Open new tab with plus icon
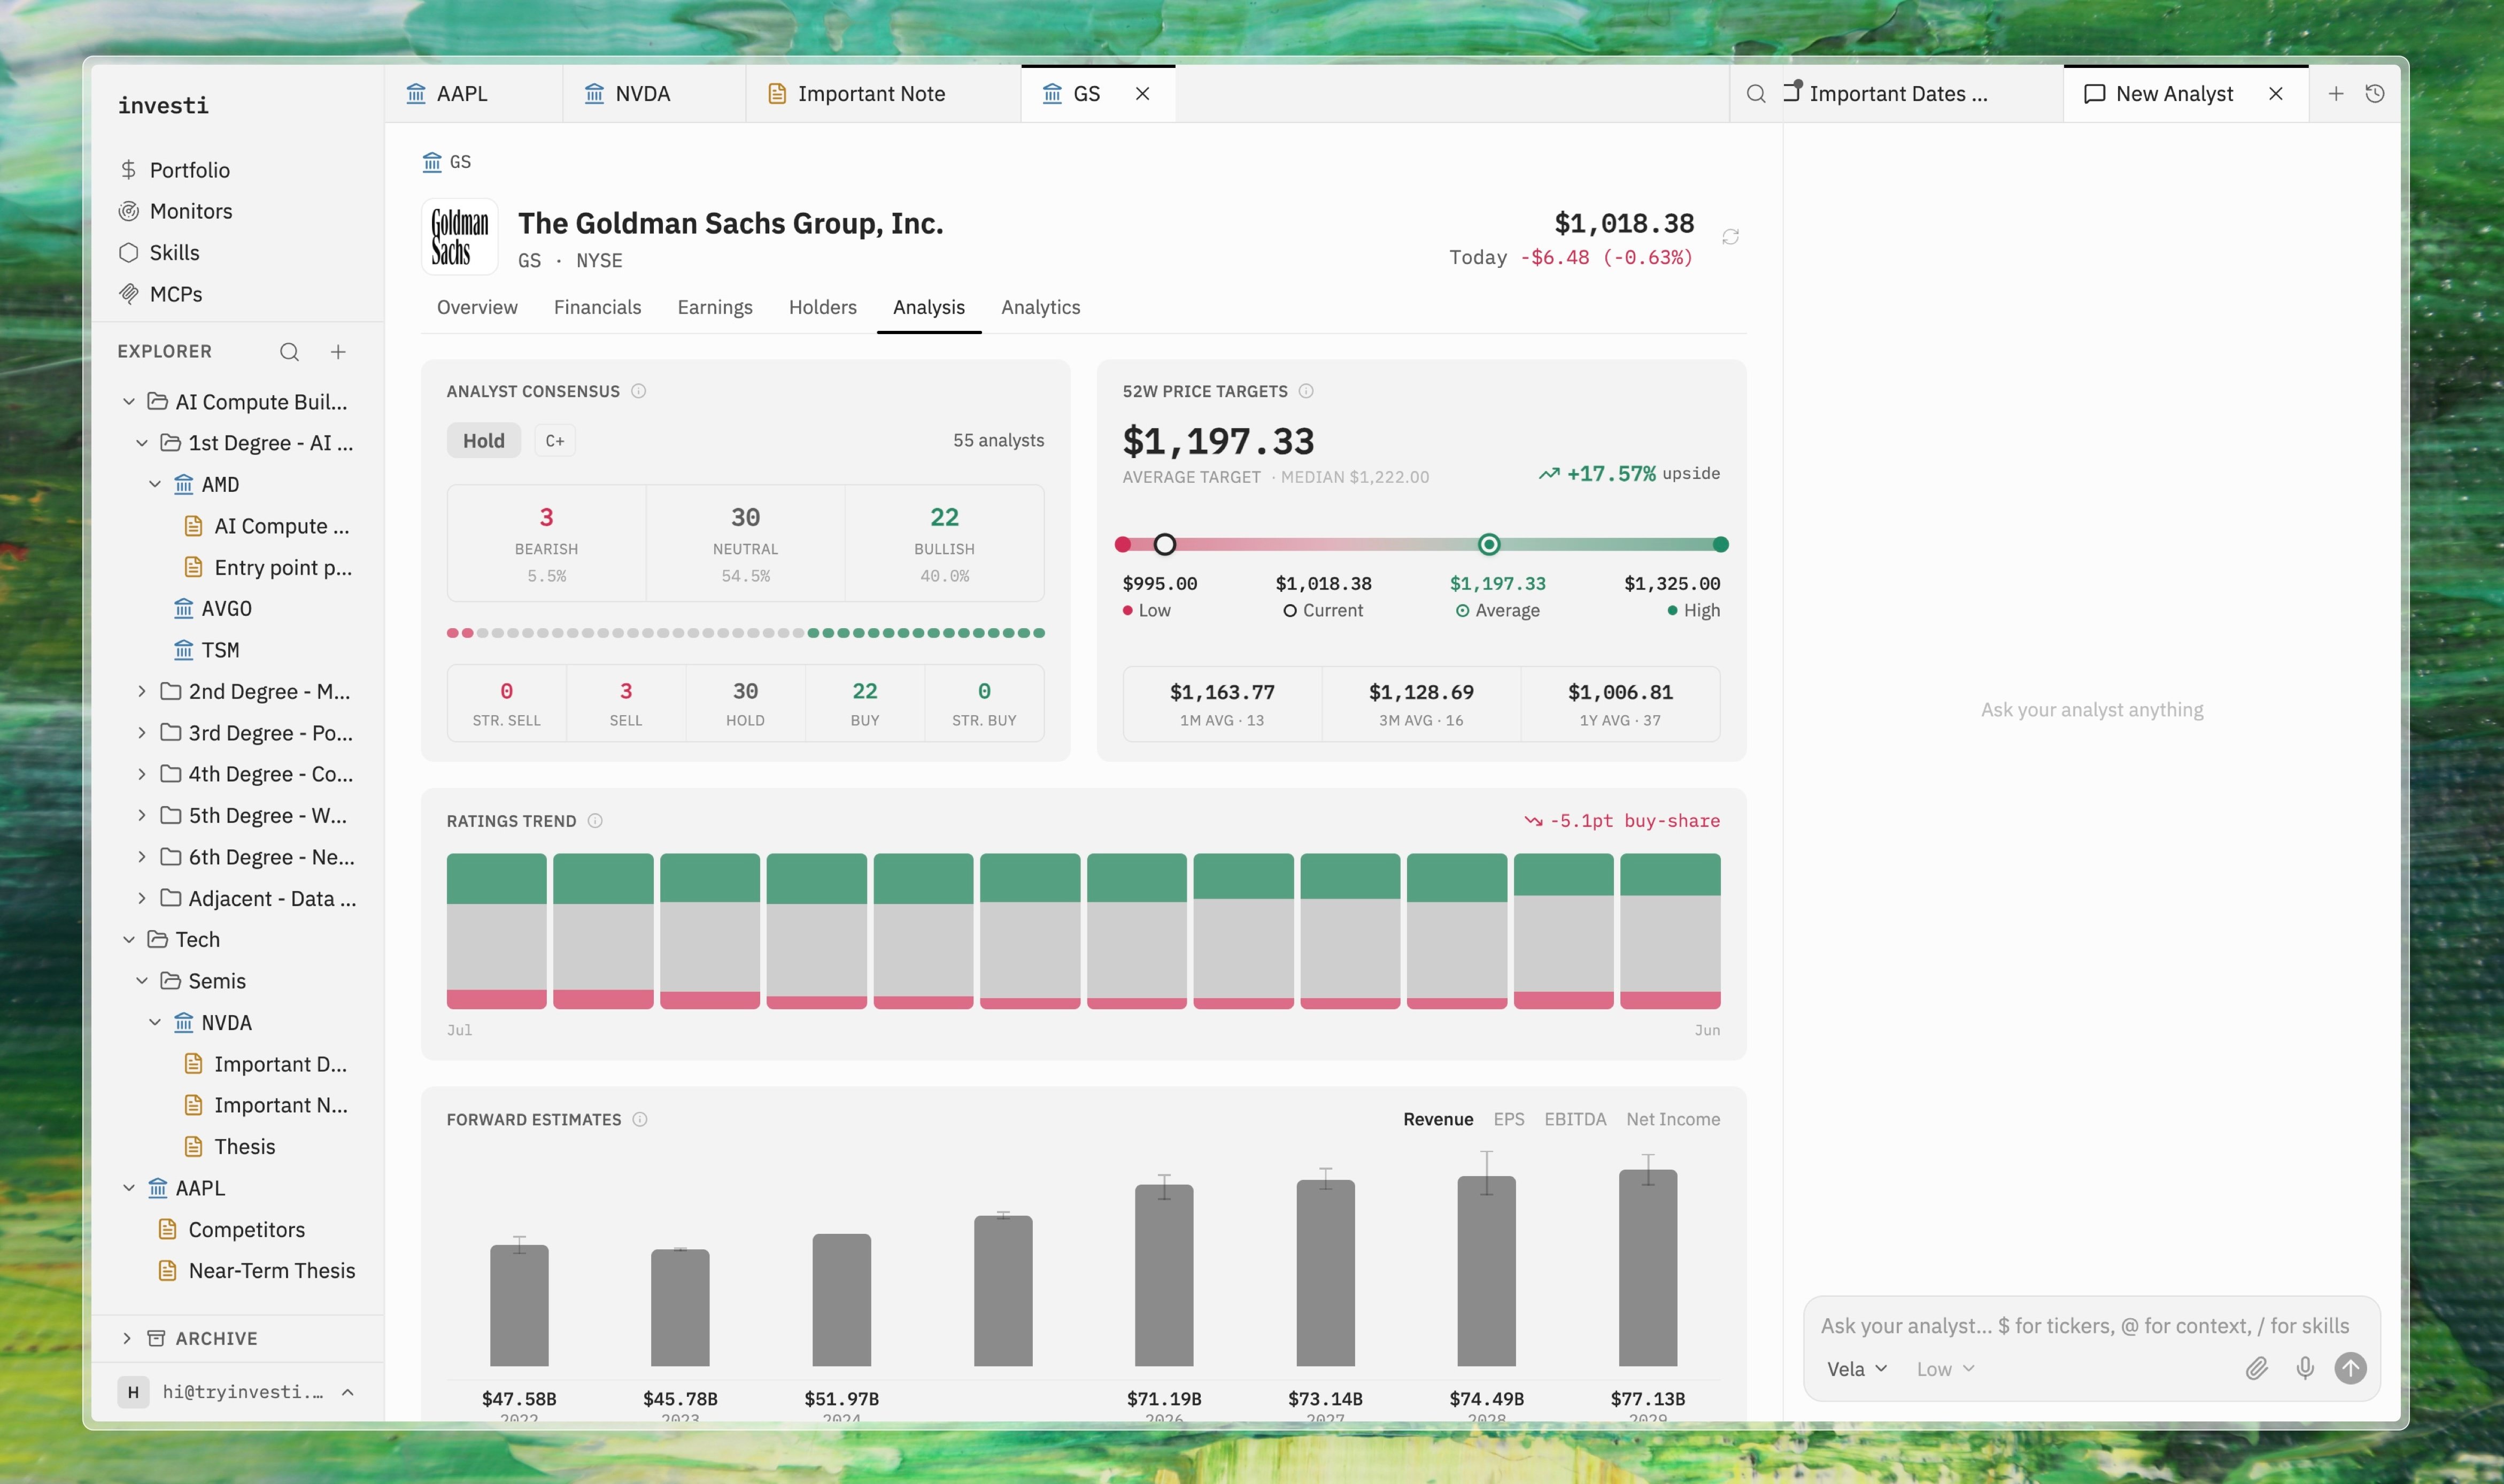Viewport: 2504px width, 1484px height. (x=2336, y=94)
